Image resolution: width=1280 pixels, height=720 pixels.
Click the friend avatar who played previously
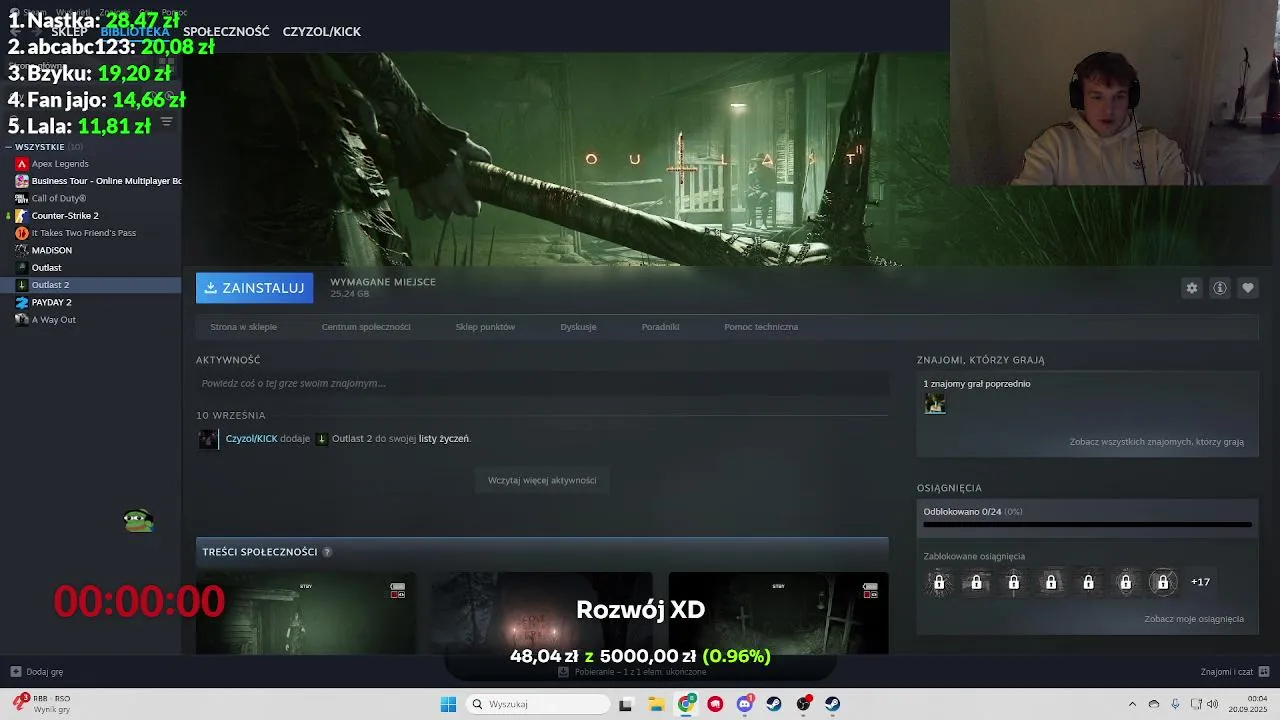point(935,403)
